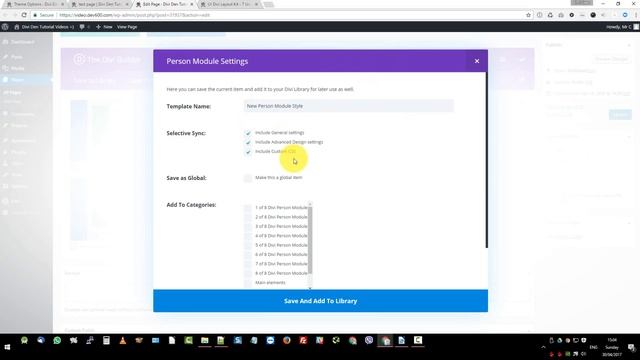Image resolution: width=640 pixels, height=360 pixels.
Task: Click the browser address bar URL
Action: (135, 15)
